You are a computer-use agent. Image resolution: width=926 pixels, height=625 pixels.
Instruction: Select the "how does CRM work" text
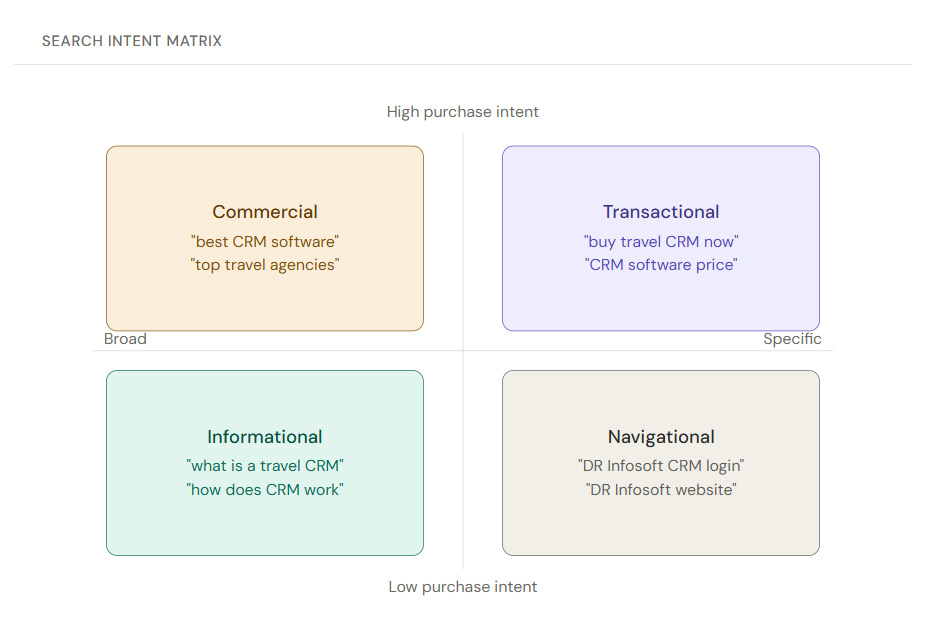coord(265,490)
